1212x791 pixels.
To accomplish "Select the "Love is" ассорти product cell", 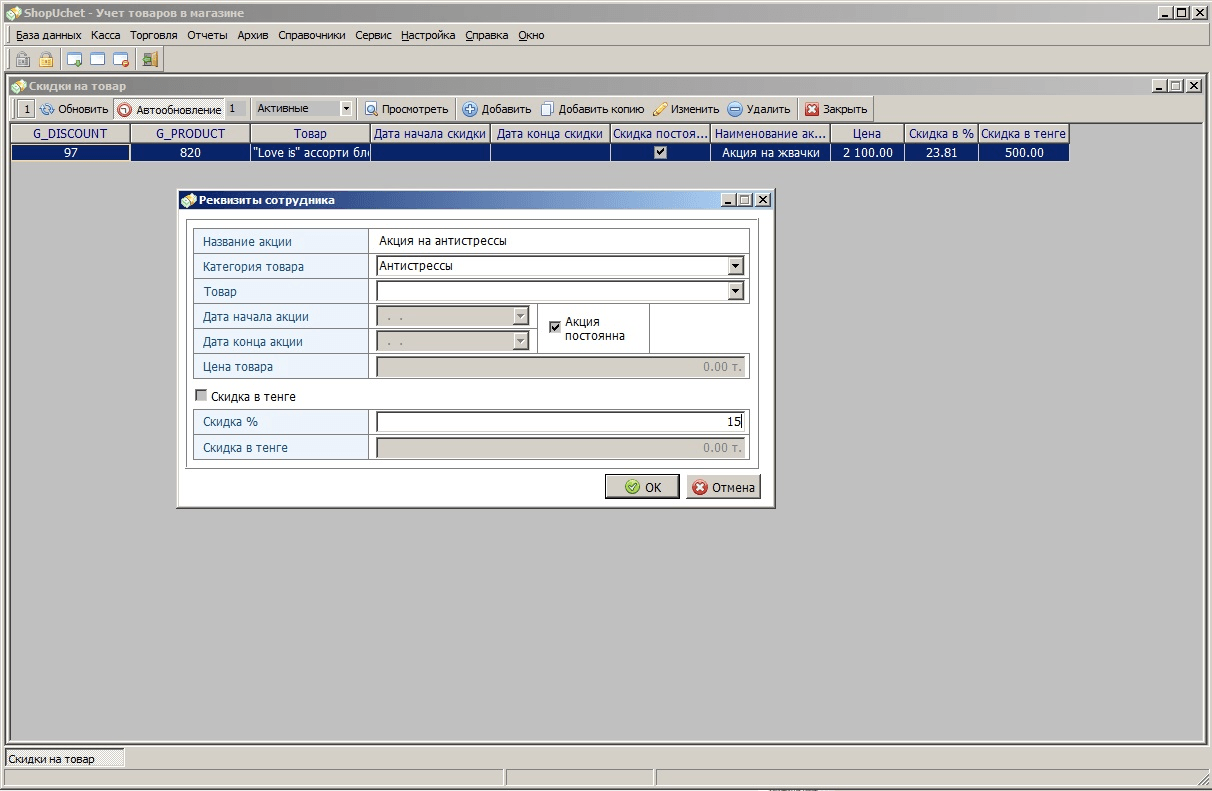I will click(310, 153).
